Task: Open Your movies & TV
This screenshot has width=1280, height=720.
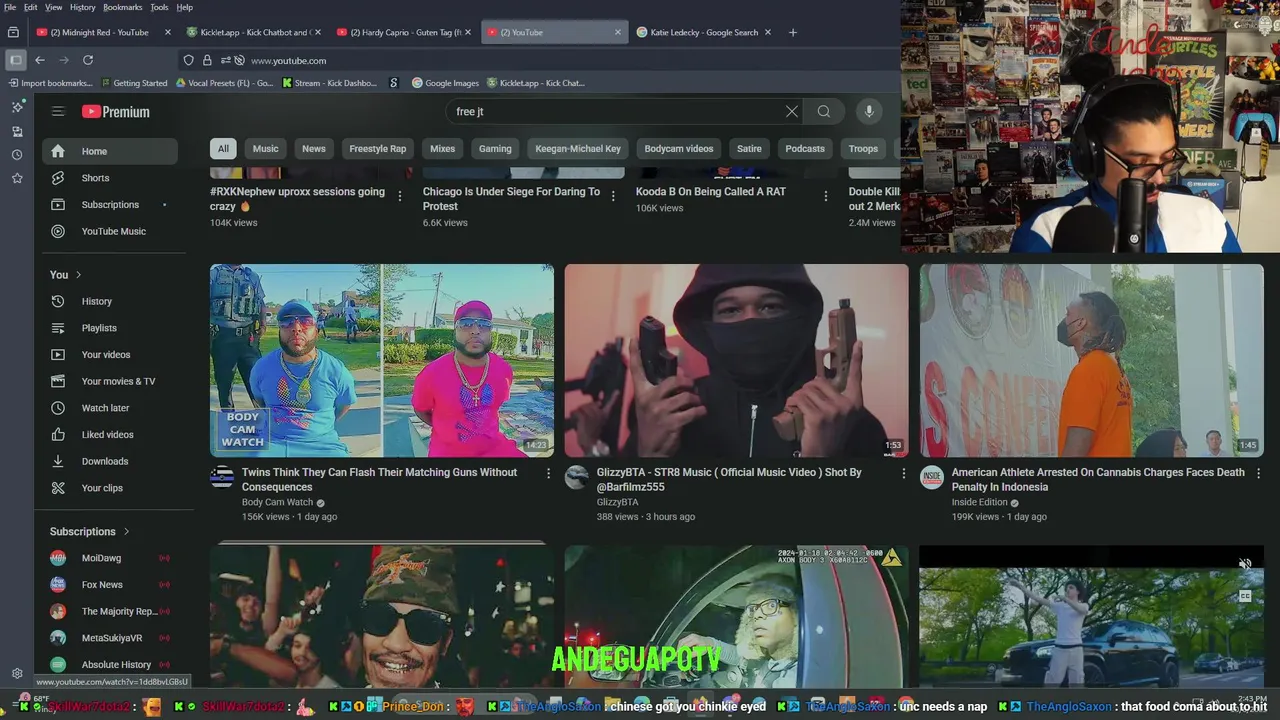Action: pyautogui.click(x=110, y=381)
